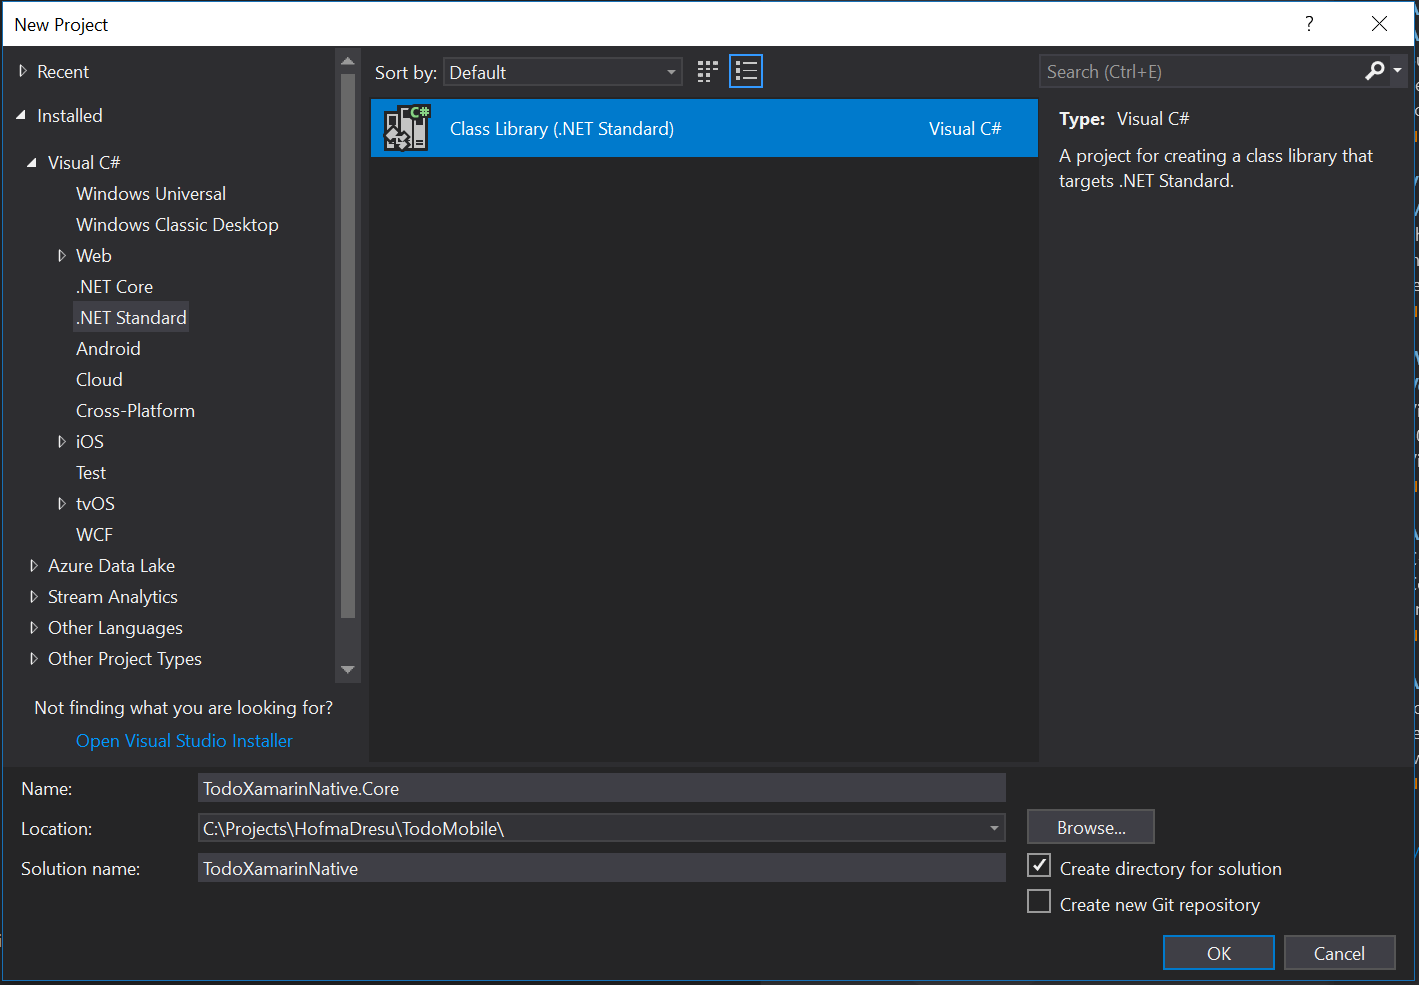
Task: Switch to small icons grid view
Action: click(x=707, y=72)
